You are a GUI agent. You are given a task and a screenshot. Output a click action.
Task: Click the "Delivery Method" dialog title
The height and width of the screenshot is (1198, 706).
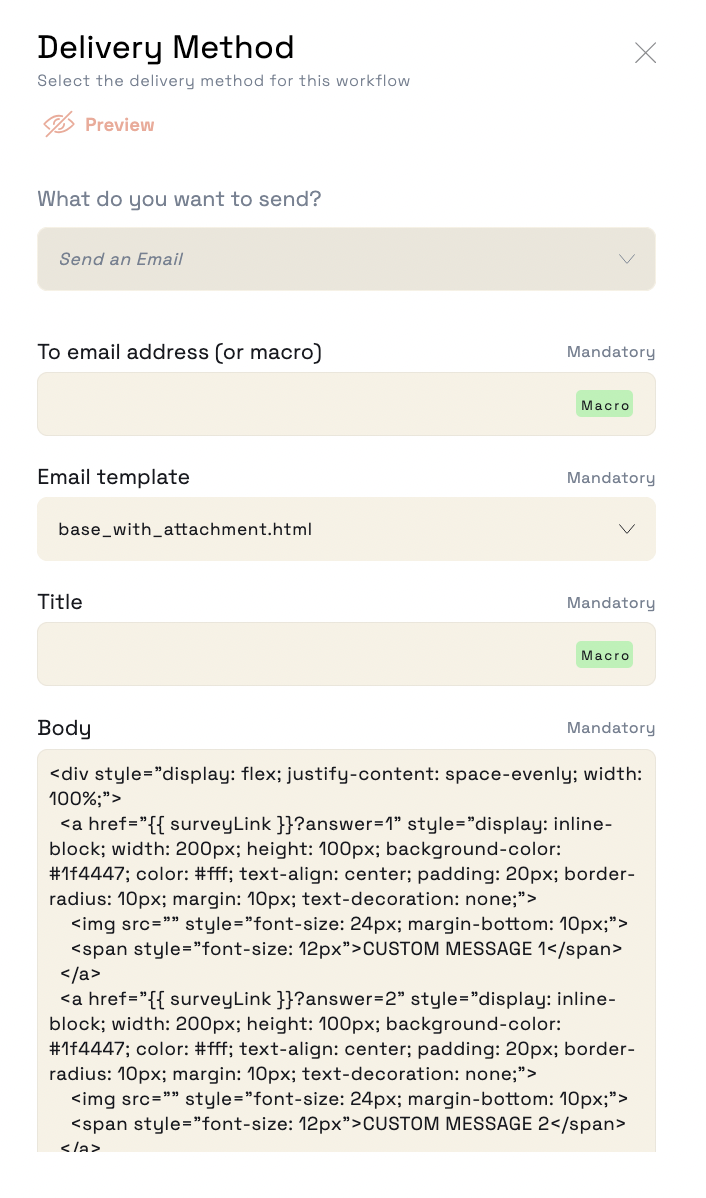click(166, 48)
